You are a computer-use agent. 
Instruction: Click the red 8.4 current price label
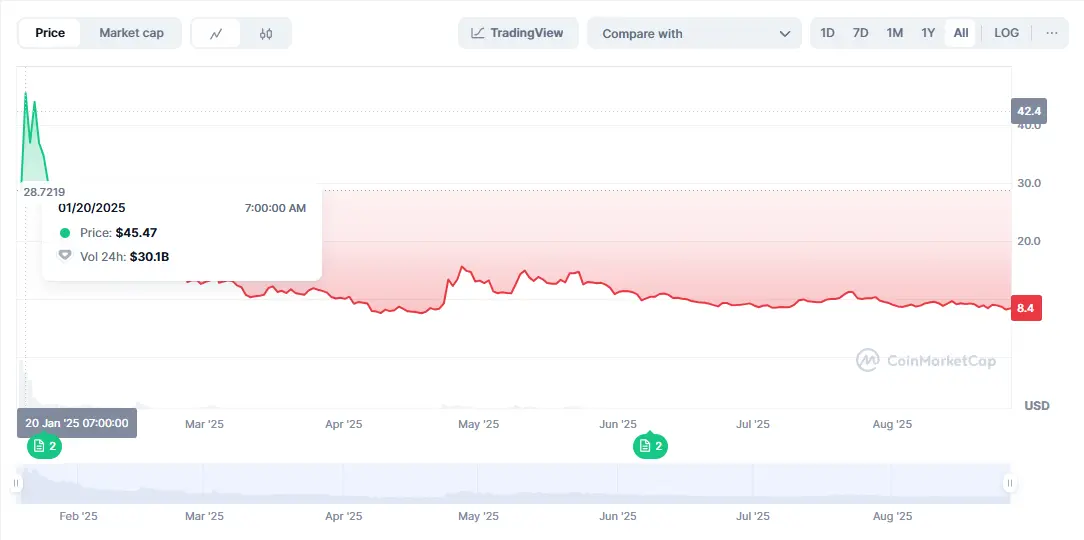pyautogui.click(x=1026, y=309)
